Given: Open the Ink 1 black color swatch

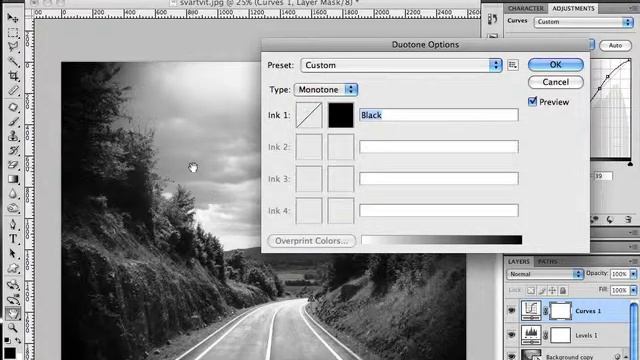Looking at the screenshot, I should [341, 115].
